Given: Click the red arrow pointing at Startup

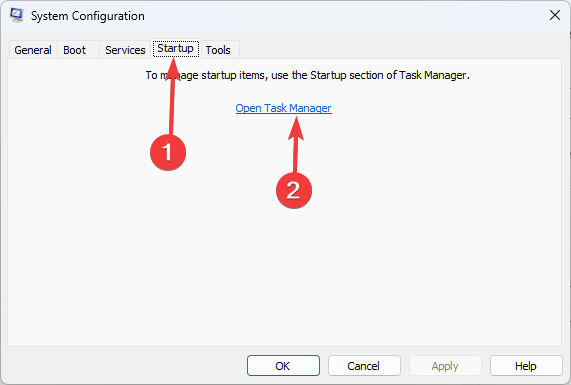Looking at the screenshot, I should pyautogui.click(x=172, y=97).
